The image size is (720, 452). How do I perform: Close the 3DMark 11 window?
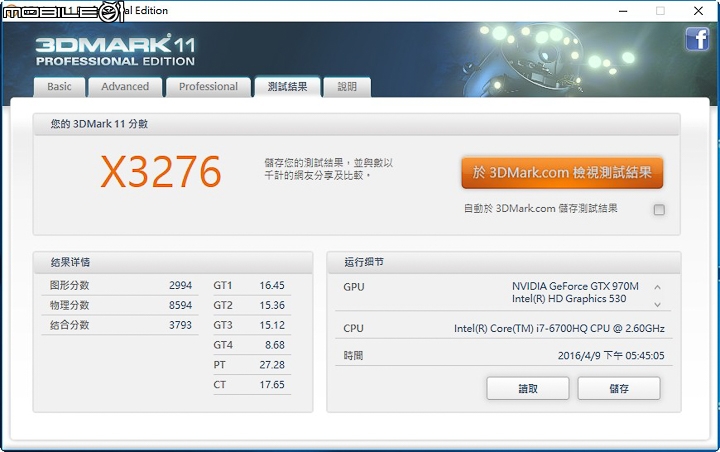click(698, 11)
